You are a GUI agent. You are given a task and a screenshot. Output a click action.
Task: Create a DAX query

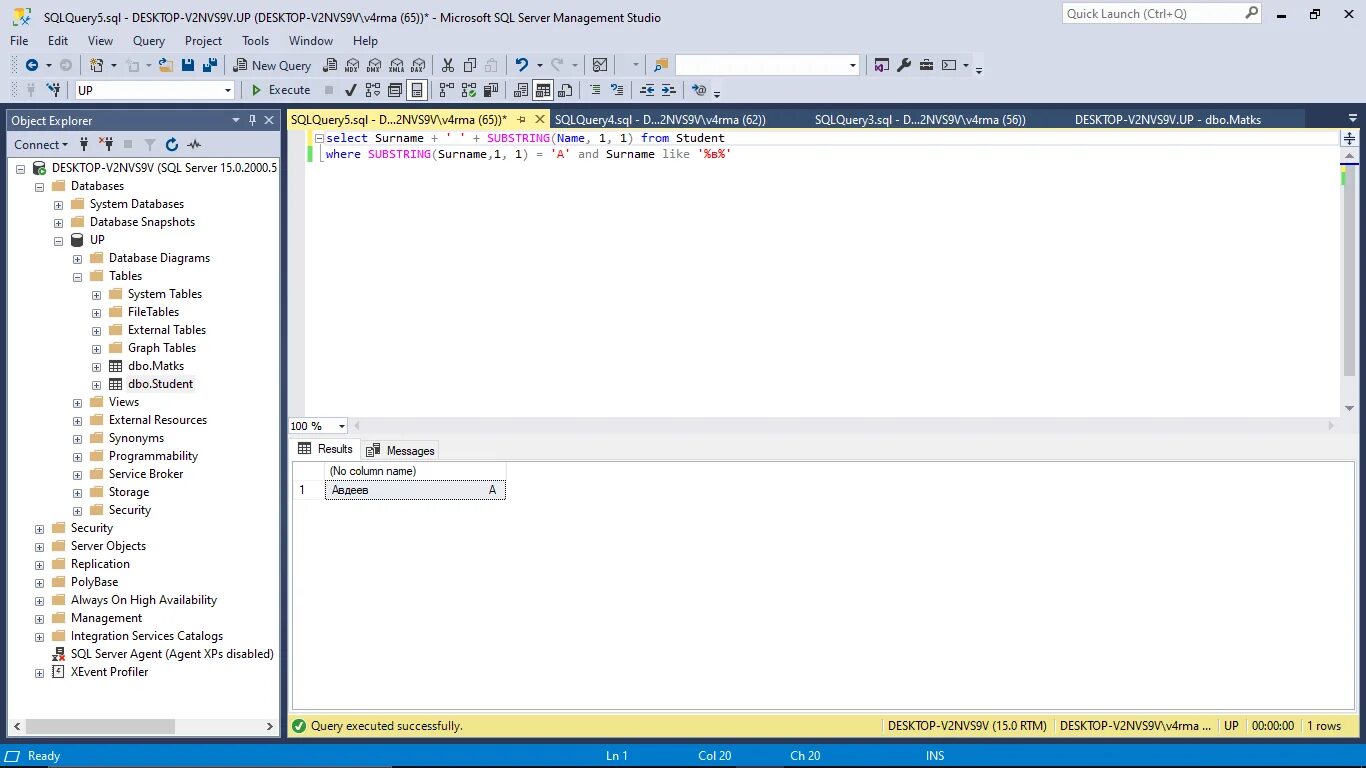[x=418, y=65]
